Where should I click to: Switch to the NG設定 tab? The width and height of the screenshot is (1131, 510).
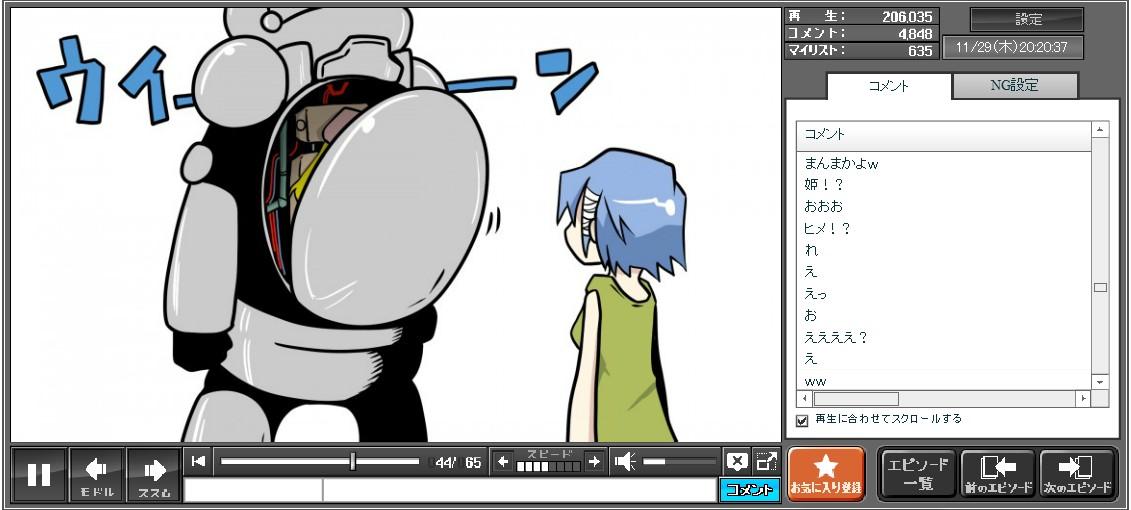point(1014,86)
